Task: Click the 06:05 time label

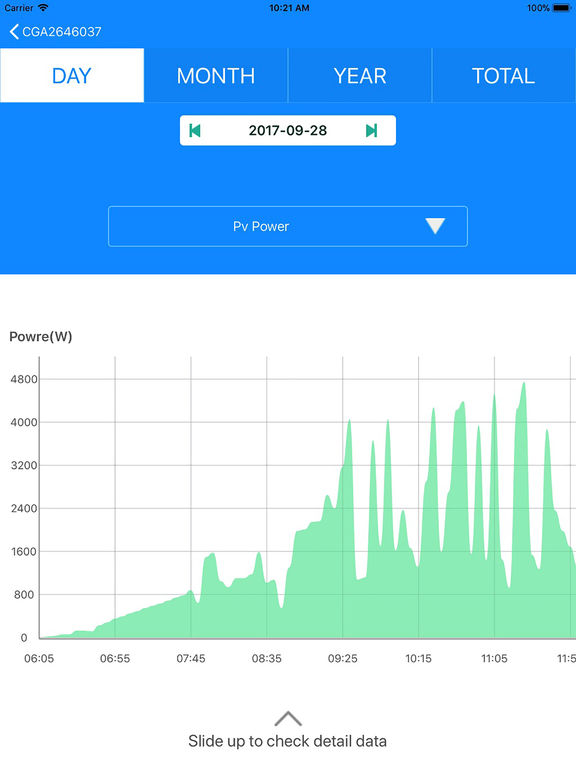Action: (x=39, y=659)
